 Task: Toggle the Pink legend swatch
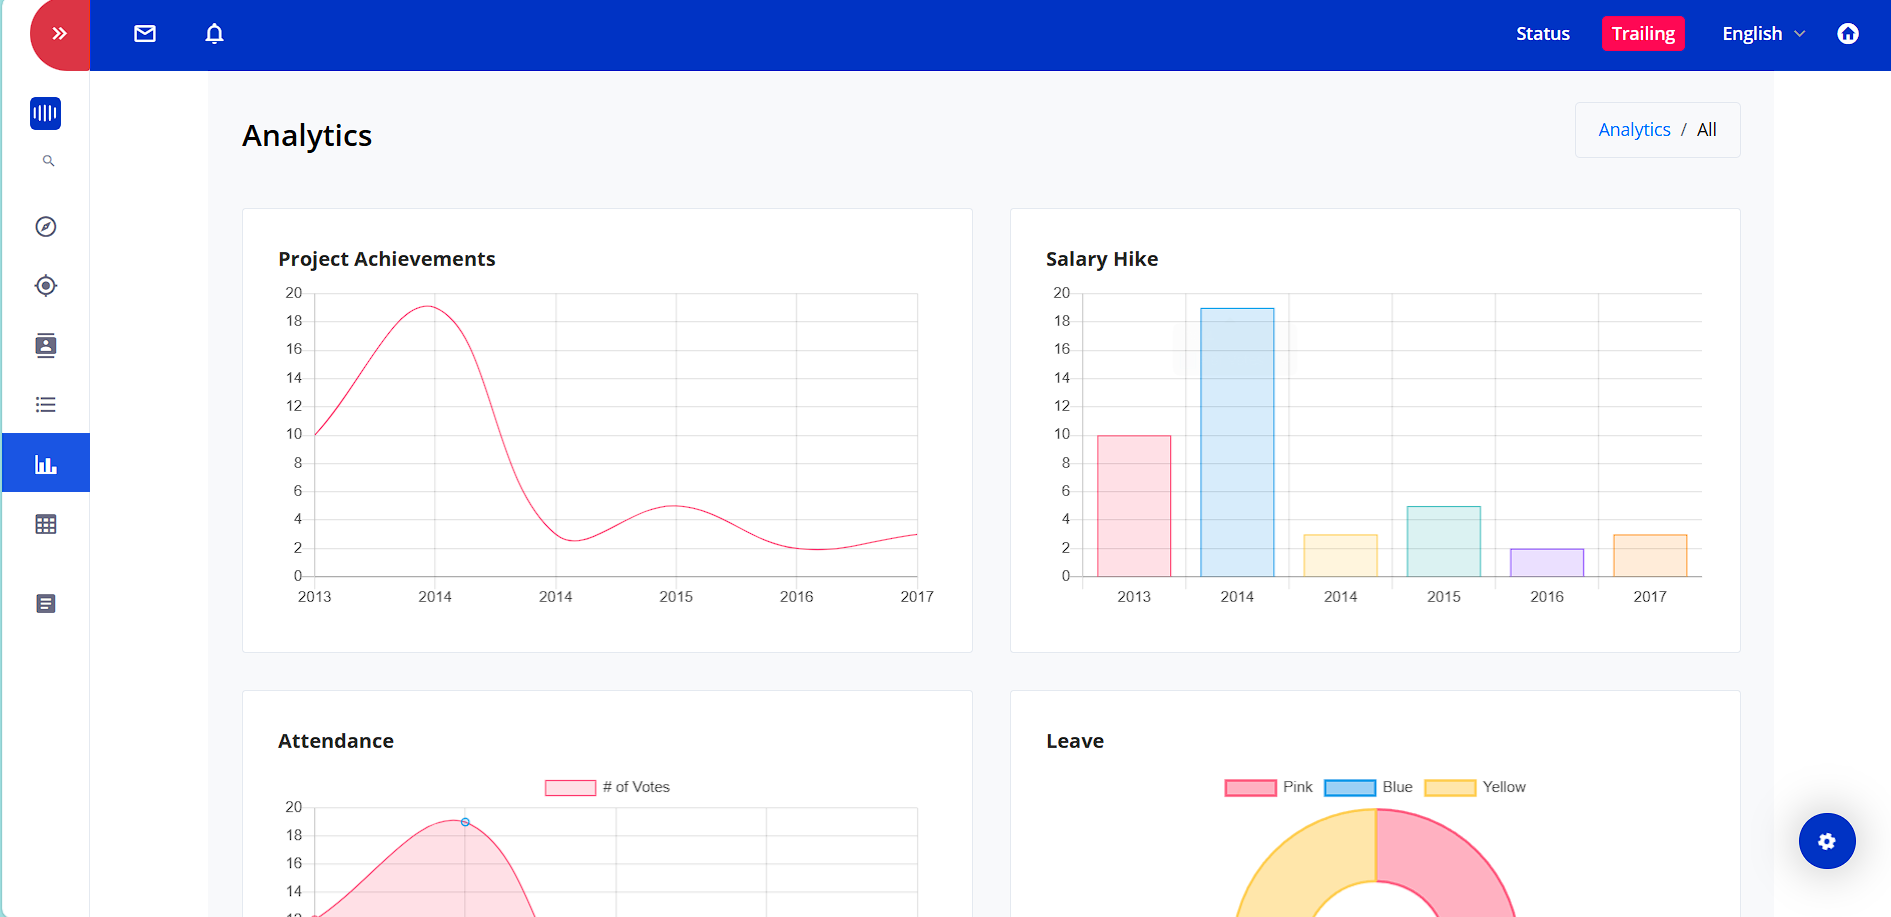pos(1250,788)
